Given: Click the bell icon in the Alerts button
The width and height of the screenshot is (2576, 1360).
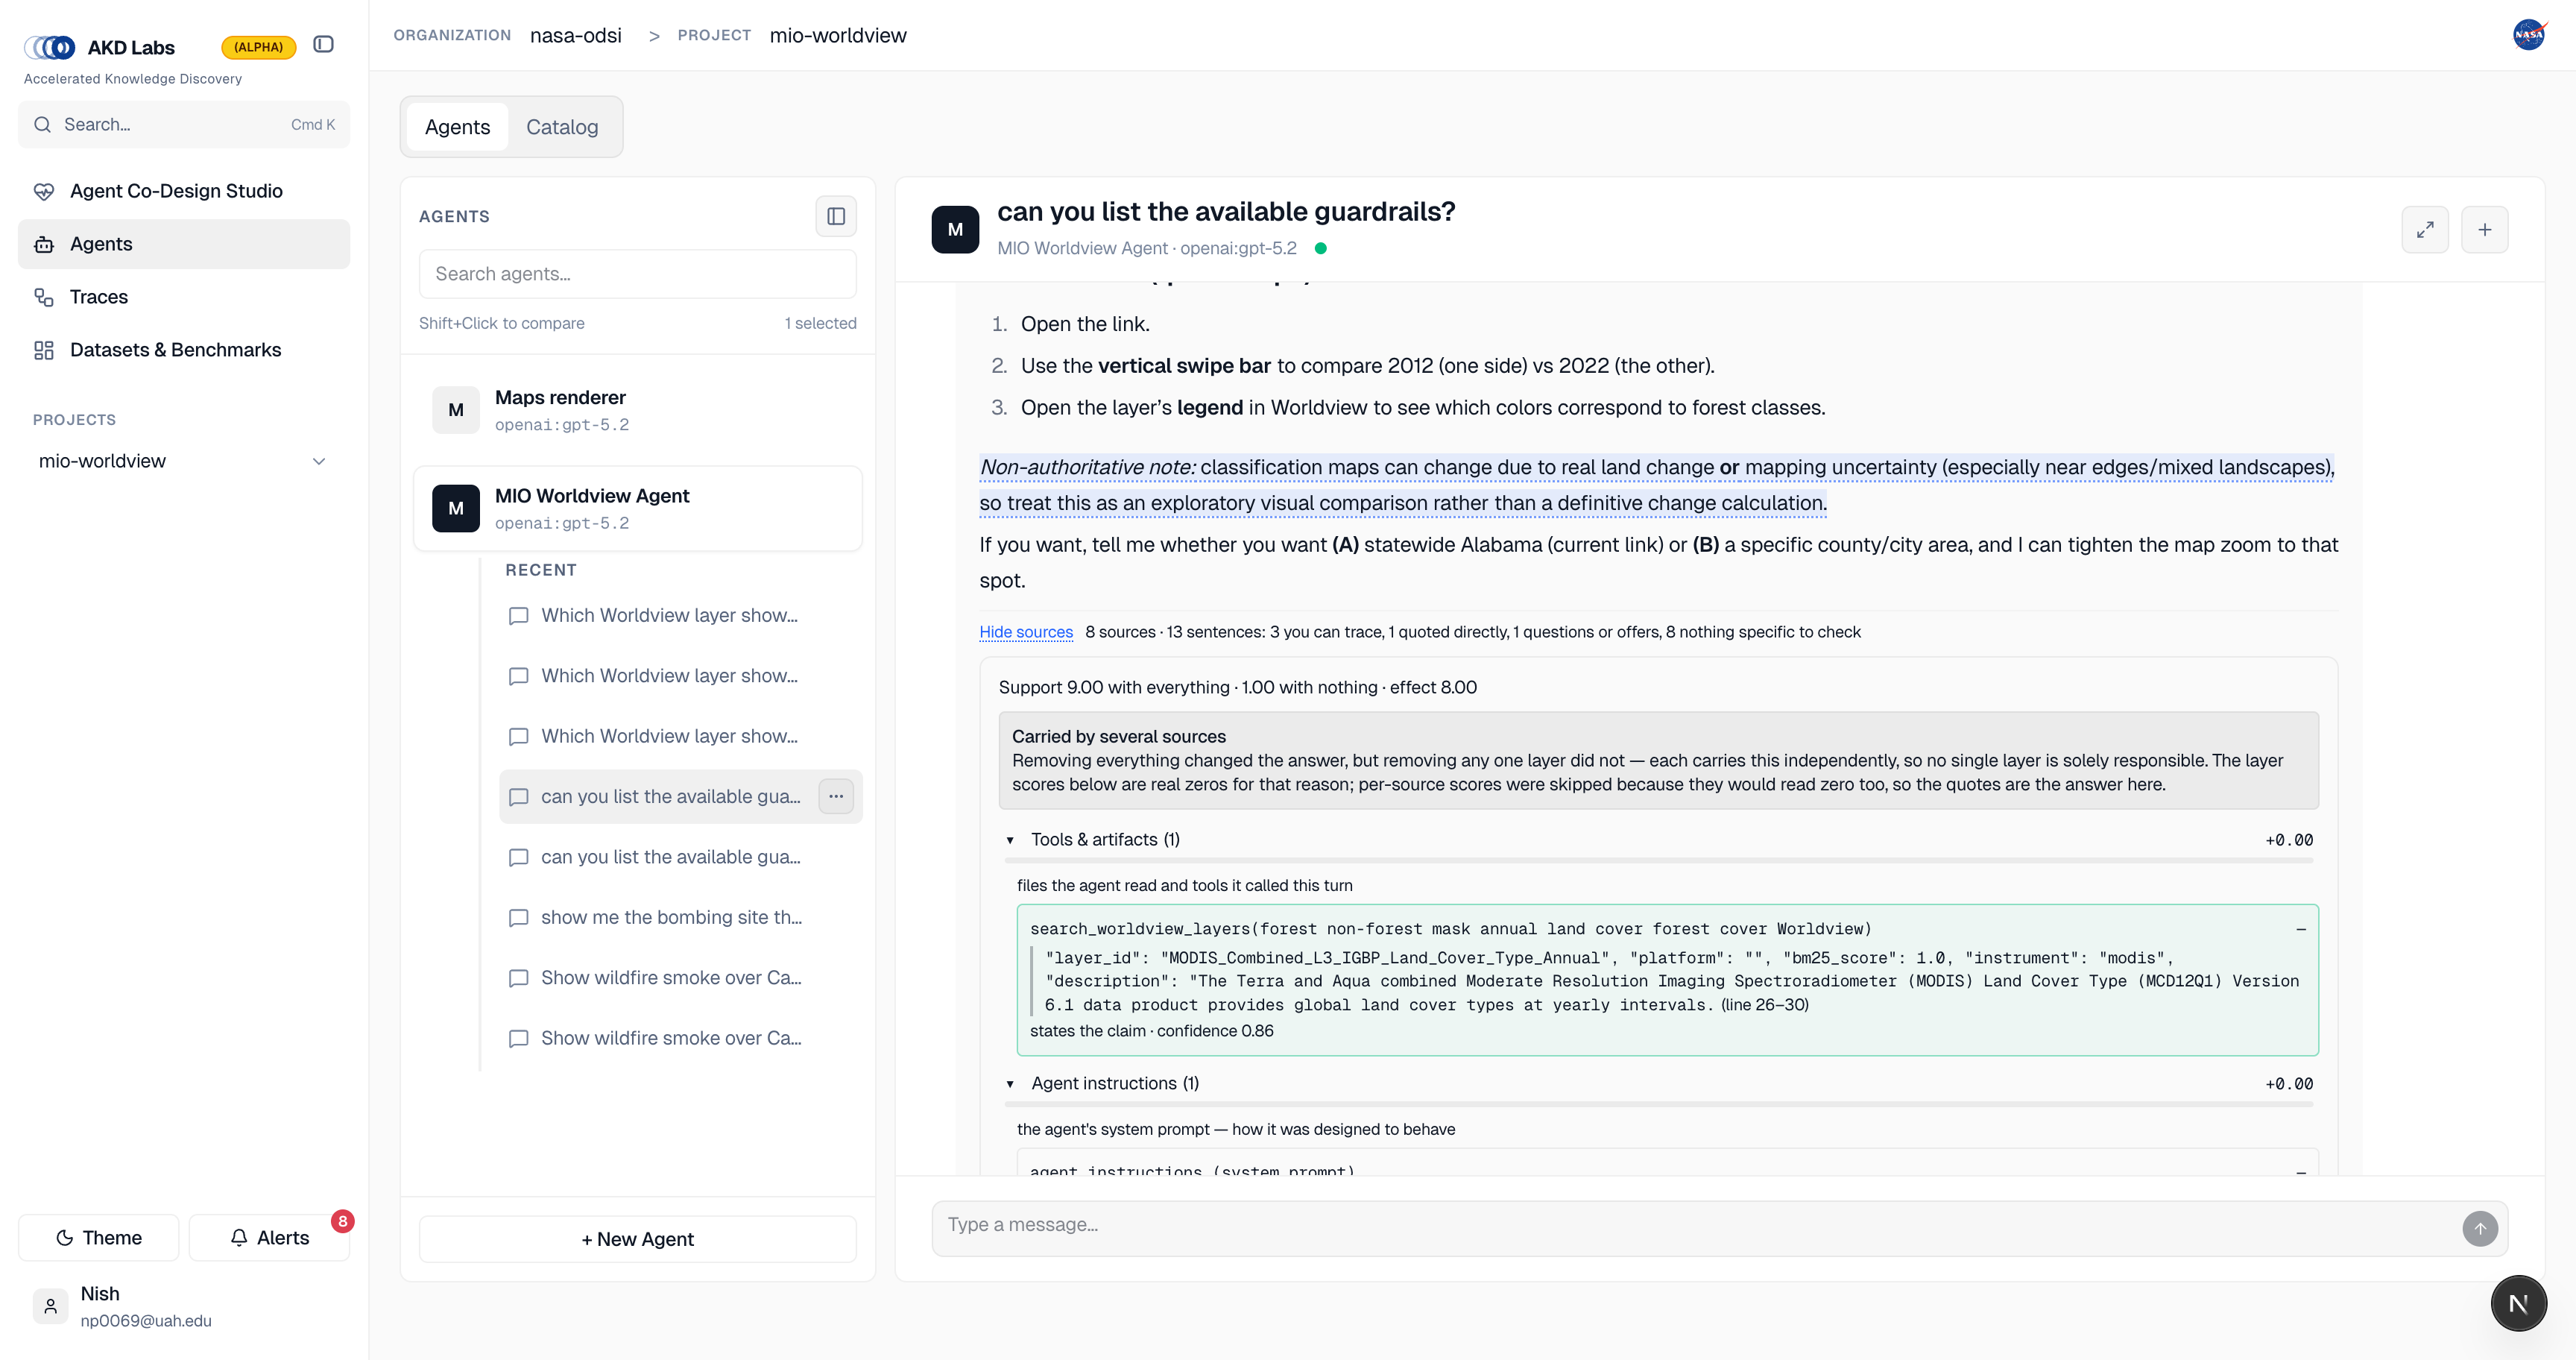Looking at the screenshot, I should coord(239,1238).
